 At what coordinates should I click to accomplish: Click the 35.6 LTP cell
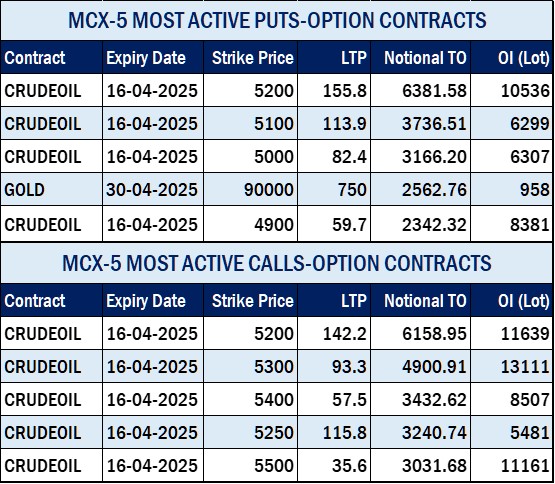pyautogui.click(x=334, y=465)
